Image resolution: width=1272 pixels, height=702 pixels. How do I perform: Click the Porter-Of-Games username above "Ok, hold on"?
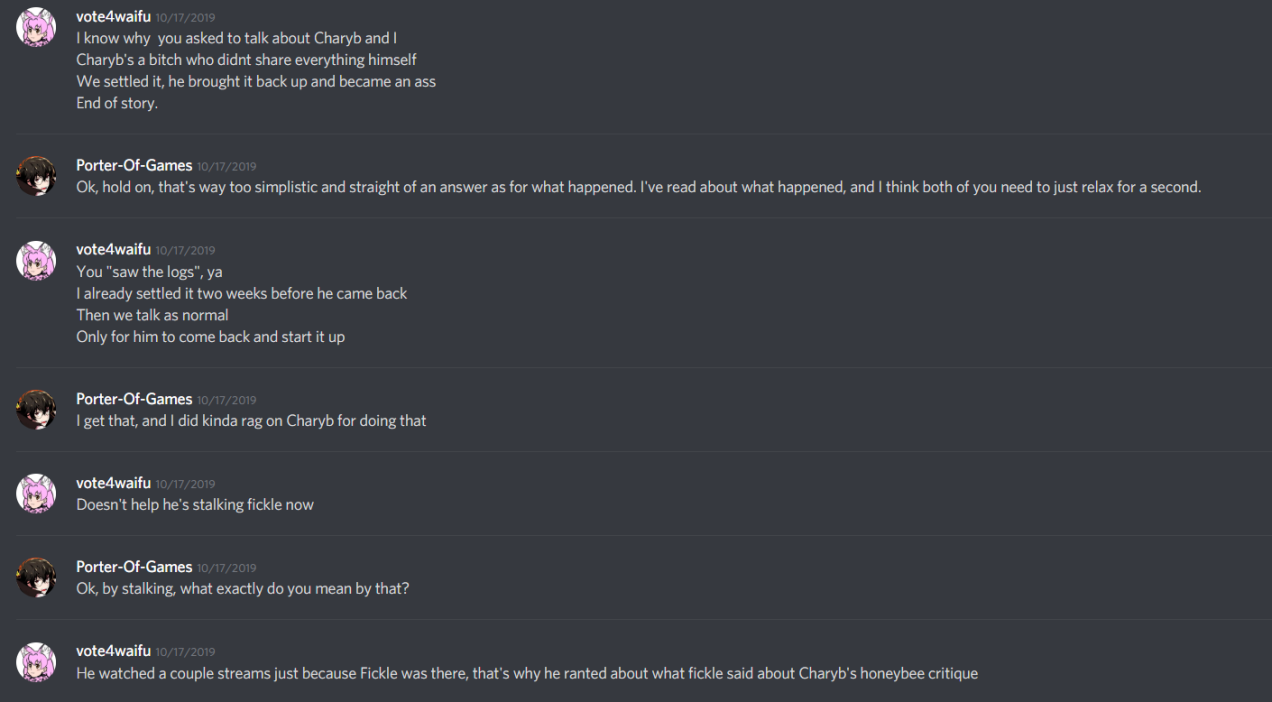click(x=134, y=165)
